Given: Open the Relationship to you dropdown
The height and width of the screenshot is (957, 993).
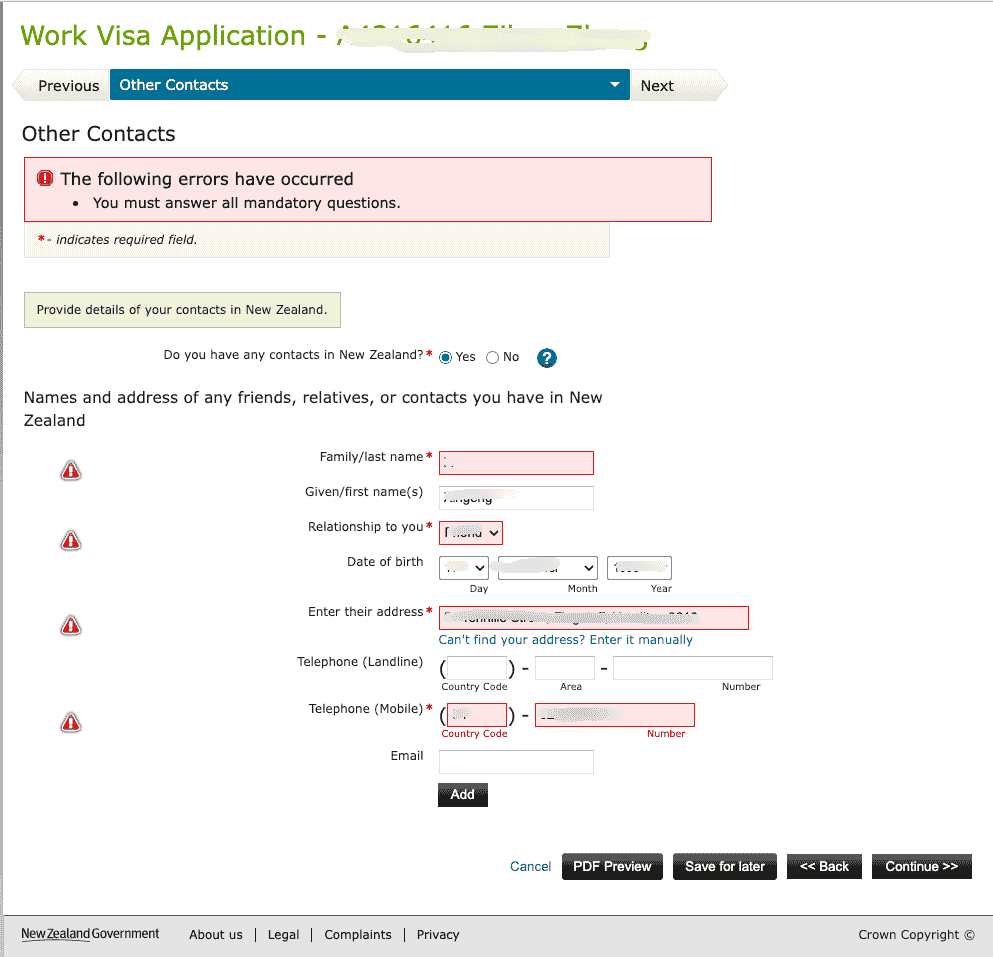Looking at the screenshot, I should point(471,533).
